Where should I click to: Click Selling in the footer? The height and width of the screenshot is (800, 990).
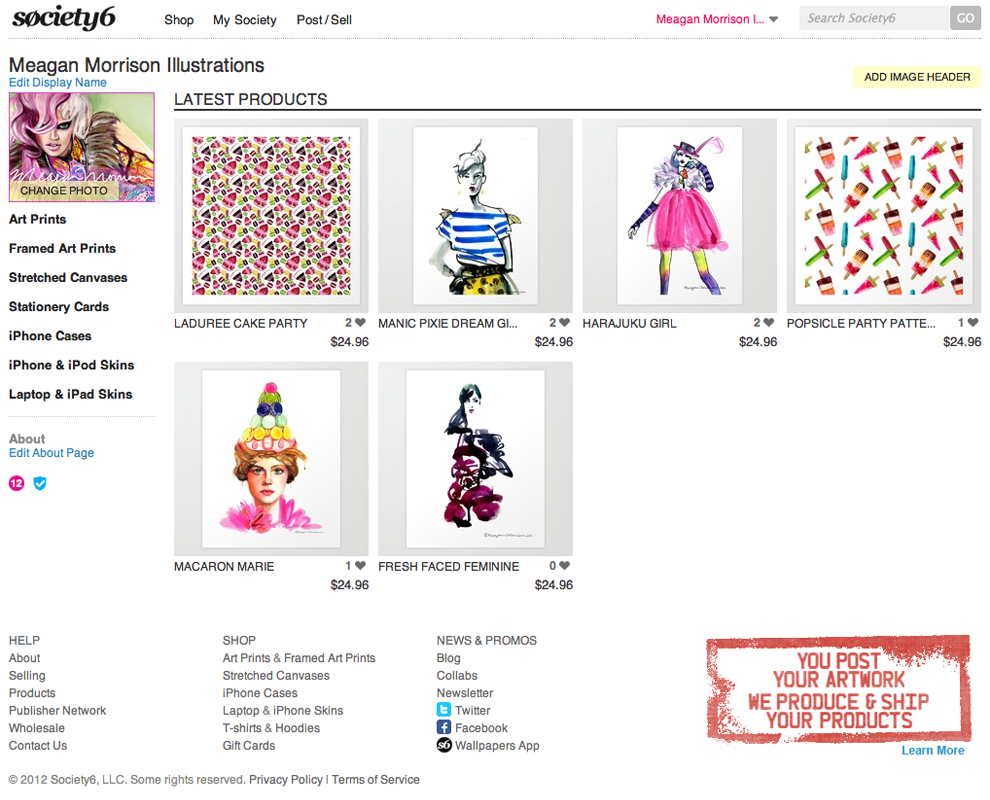[x=27, y=676]
